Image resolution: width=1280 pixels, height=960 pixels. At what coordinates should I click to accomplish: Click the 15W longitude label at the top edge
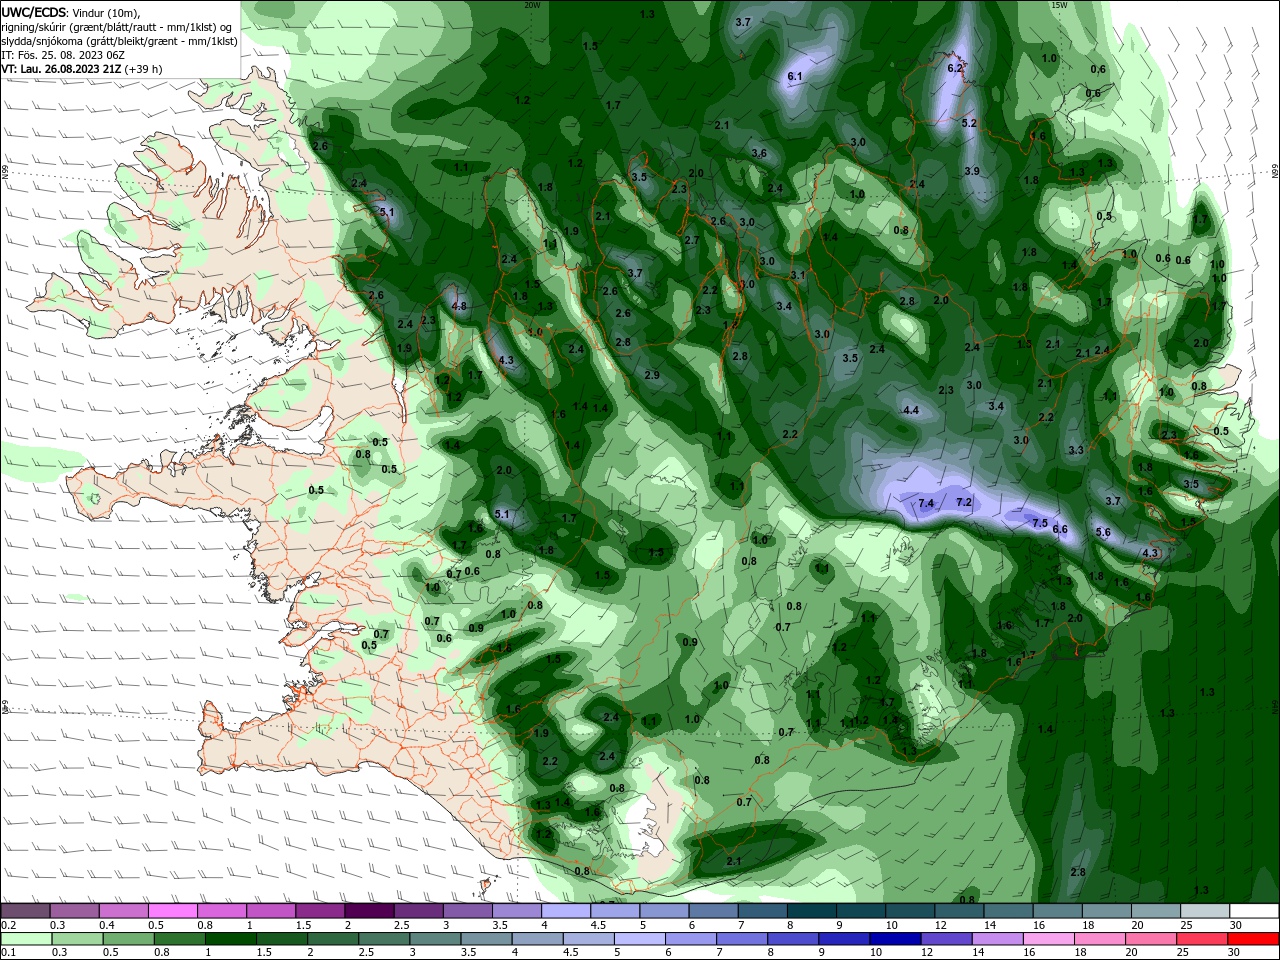1059,5
